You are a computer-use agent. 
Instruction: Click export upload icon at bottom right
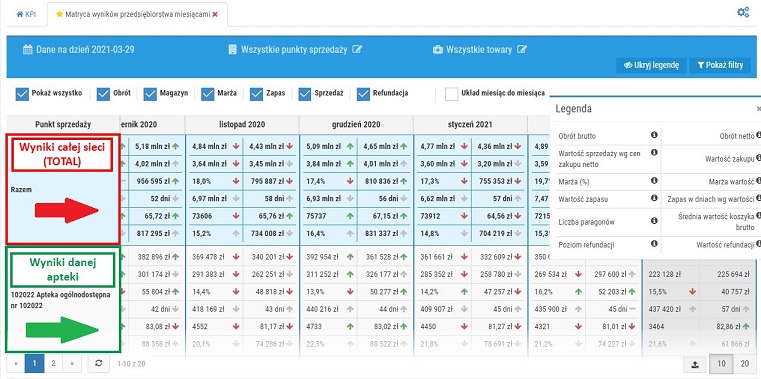(x=695, y=363)
